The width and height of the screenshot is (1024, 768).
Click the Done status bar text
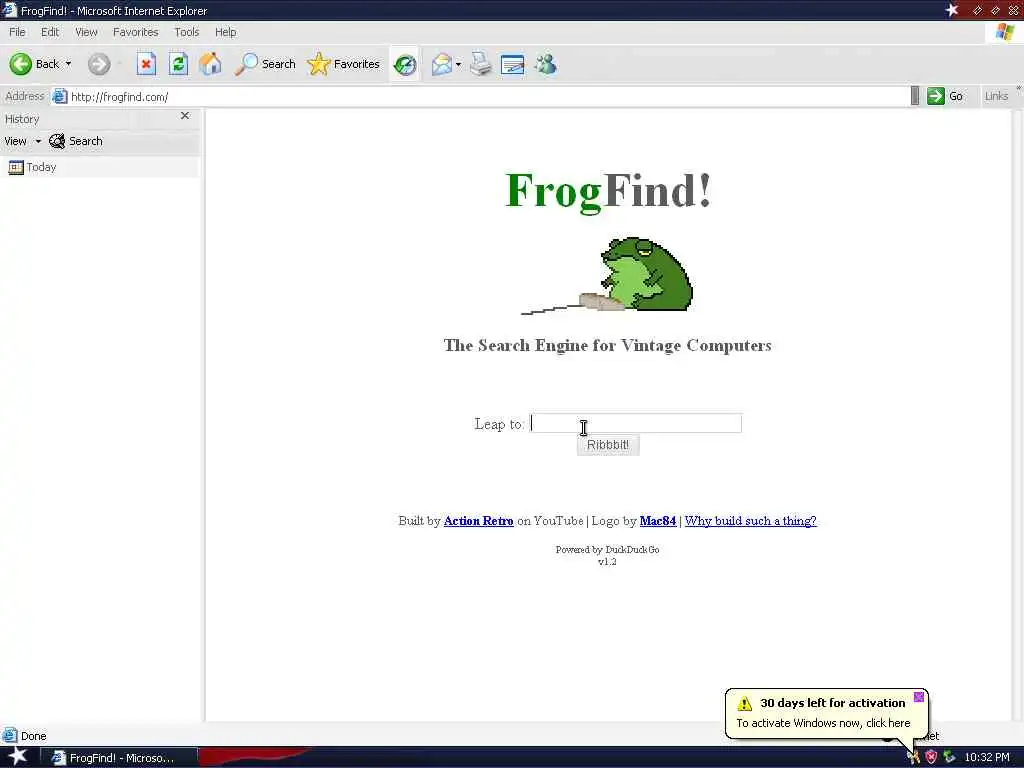click(x=33, y=736)
